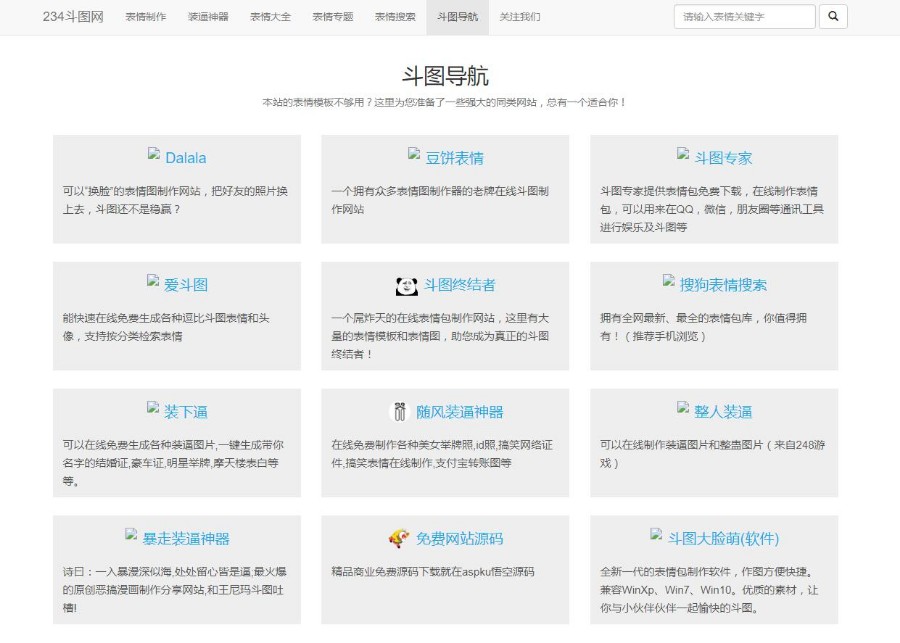Click the 随风装逼神器 description text

pos(442,454)
